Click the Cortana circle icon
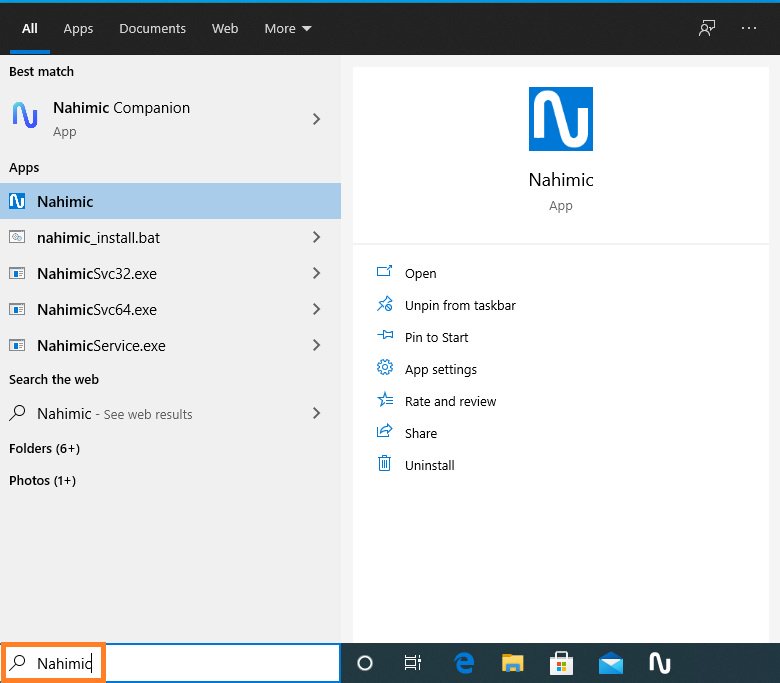Screen dimensions: 780x683 click(365, 663)
